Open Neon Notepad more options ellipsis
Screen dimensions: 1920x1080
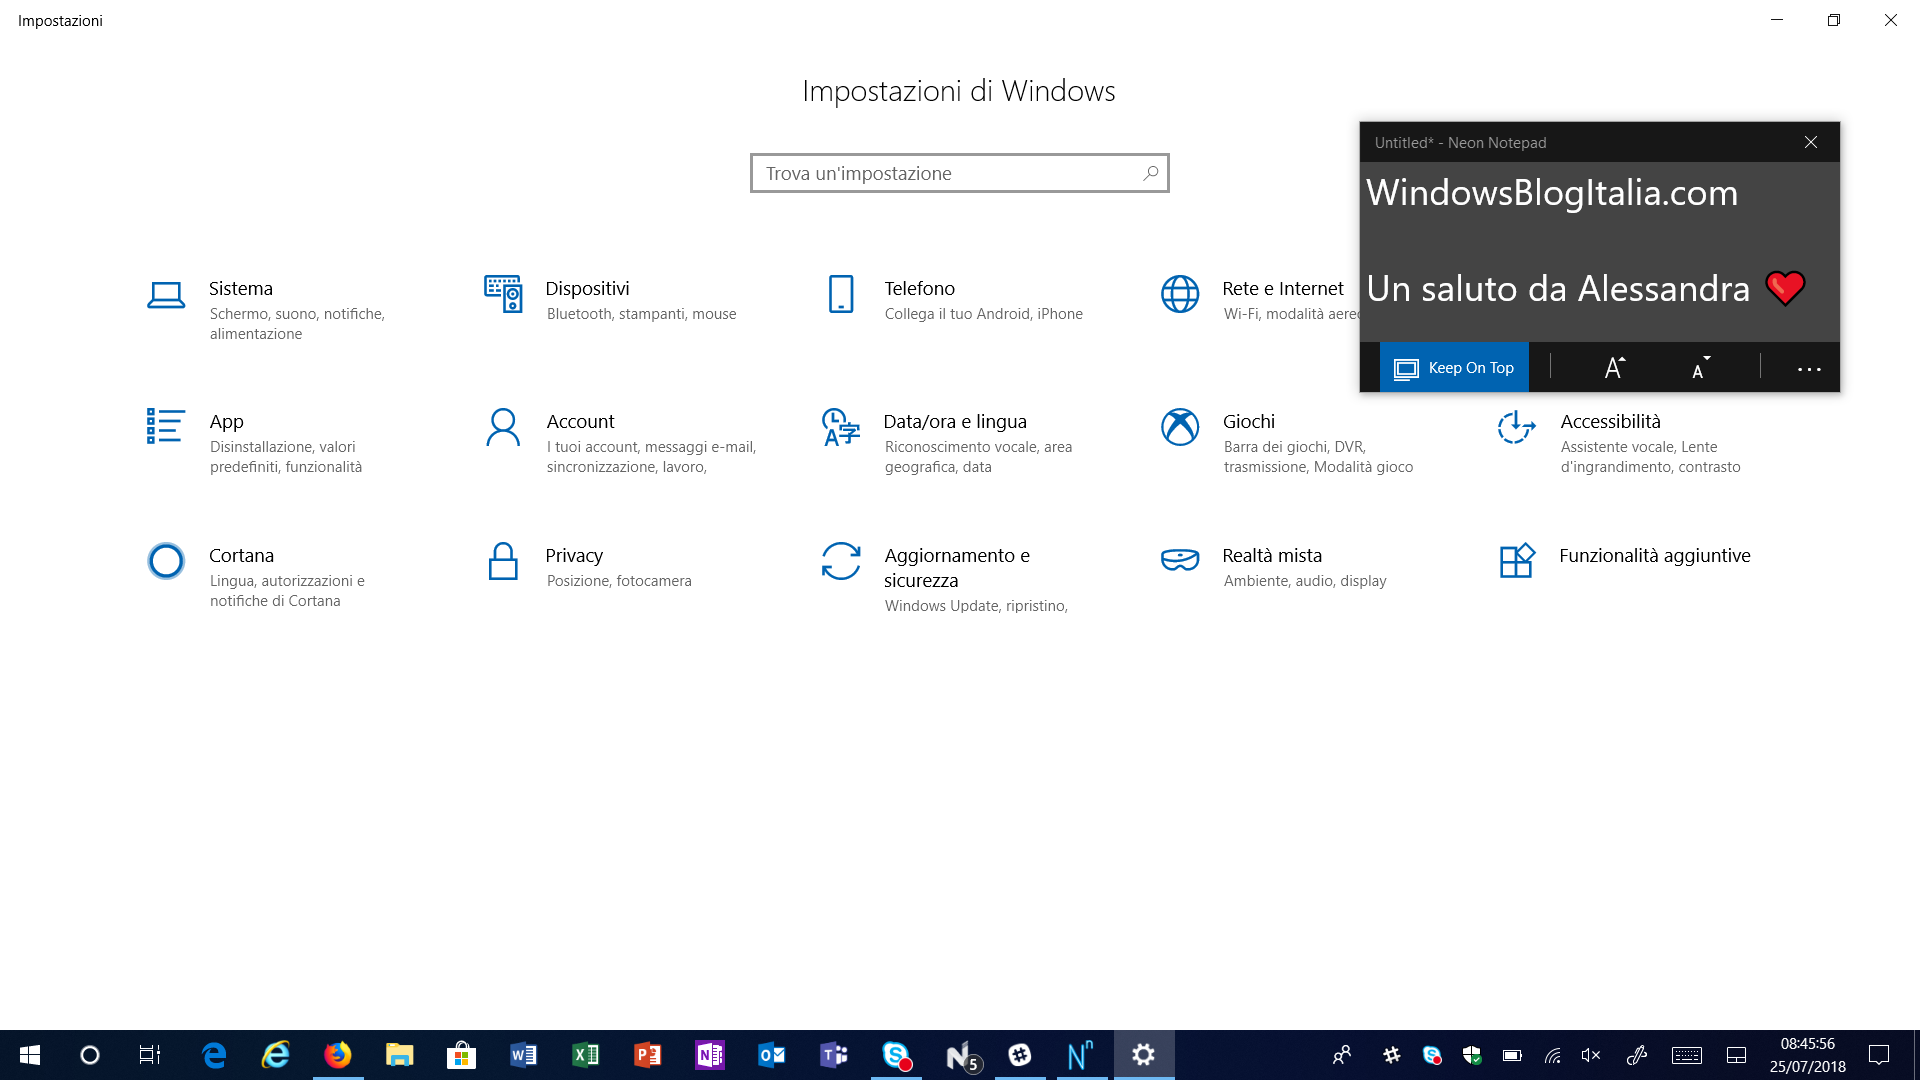click(x=1809, y=369)
